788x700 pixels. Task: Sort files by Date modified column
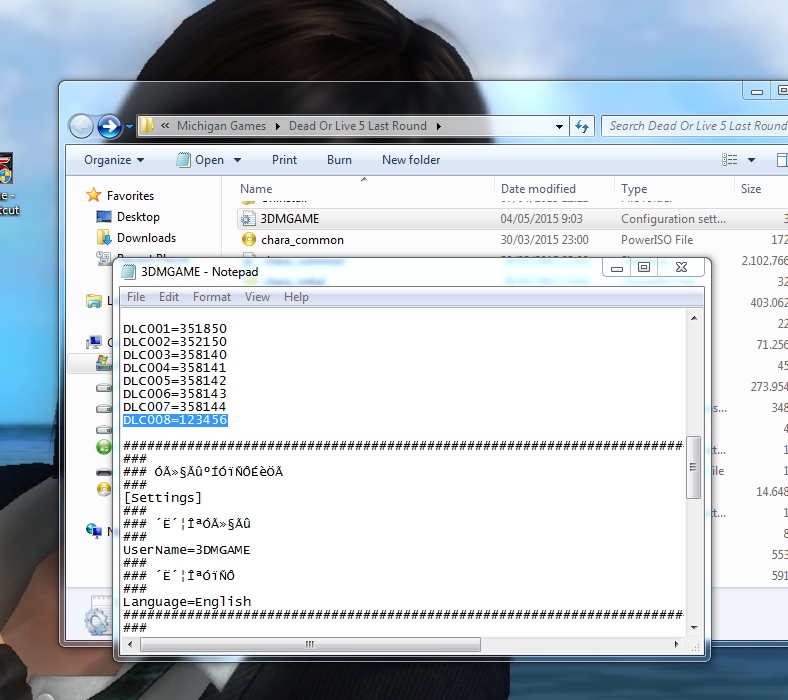coord(538,189)
